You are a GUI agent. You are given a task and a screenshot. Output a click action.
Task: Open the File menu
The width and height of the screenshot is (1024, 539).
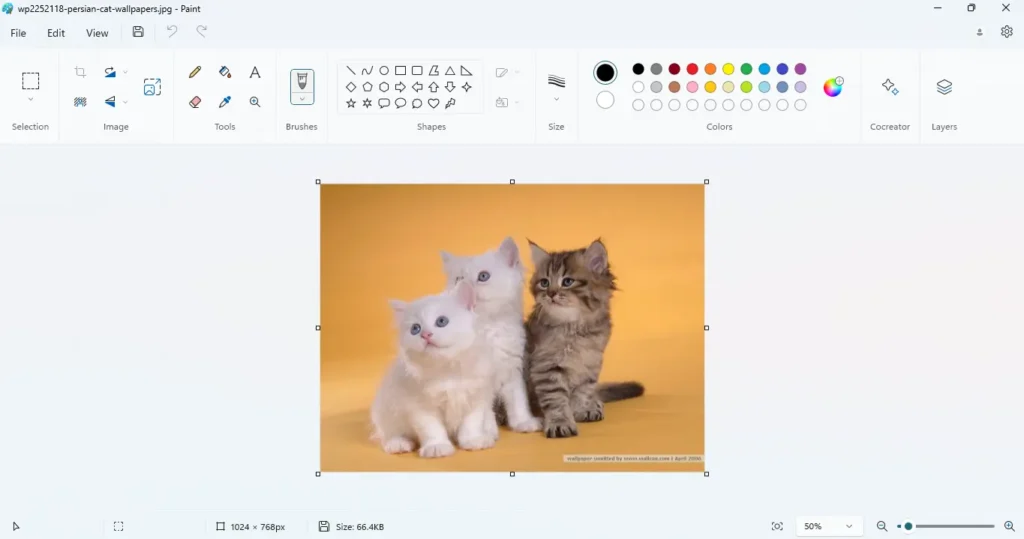click(18, 33)
